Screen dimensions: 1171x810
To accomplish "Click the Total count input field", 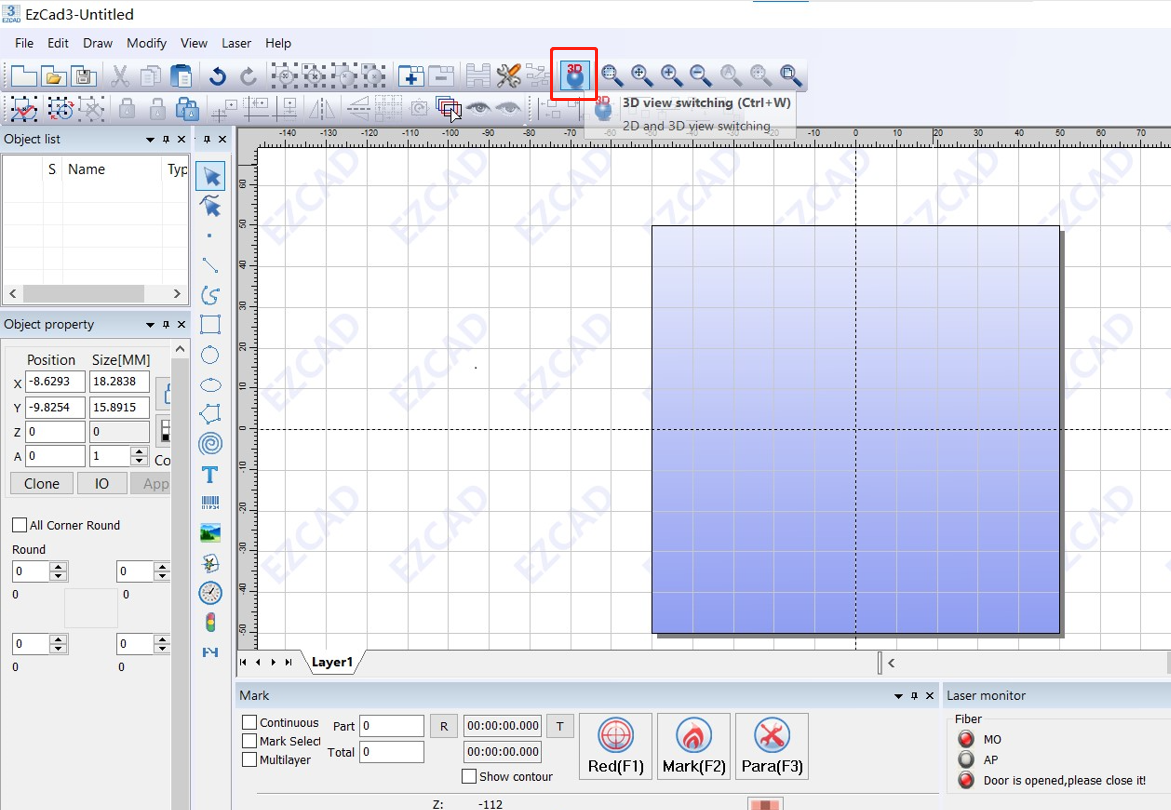I will (392, 752).
